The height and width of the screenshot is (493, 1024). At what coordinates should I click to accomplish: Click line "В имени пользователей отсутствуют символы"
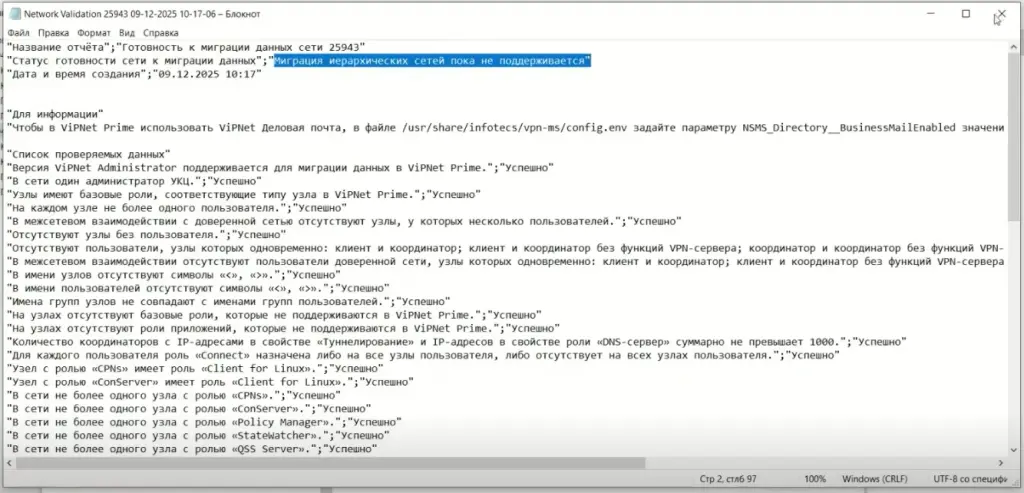coord(199,288)
